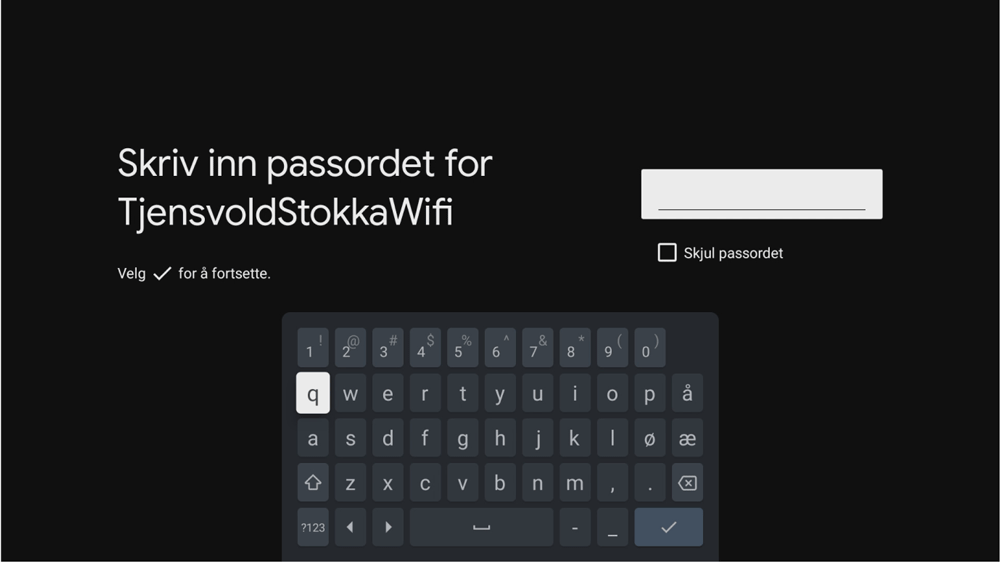Tap the spacebar key
The image size is (1000, 562).
tap(482, 528)
